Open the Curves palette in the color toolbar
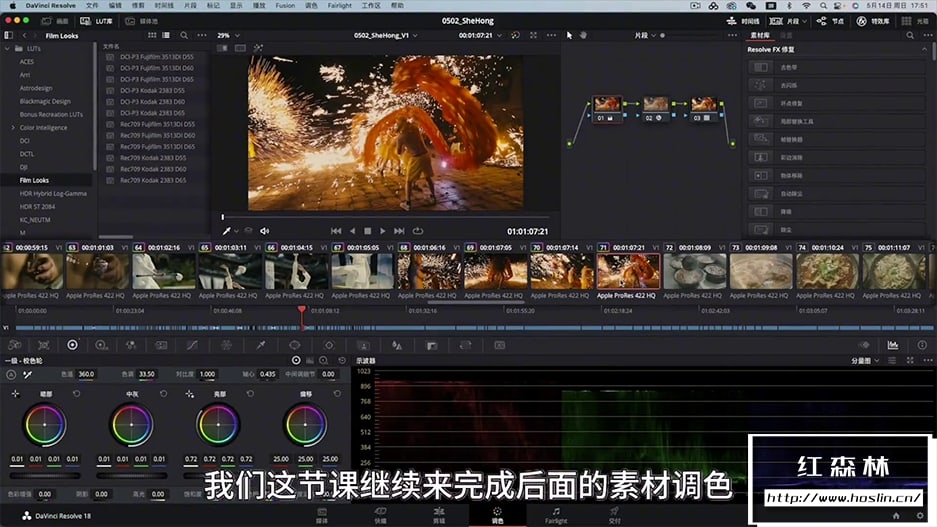The width and height of the screenshot is (937, 527). tap(192, 345)
